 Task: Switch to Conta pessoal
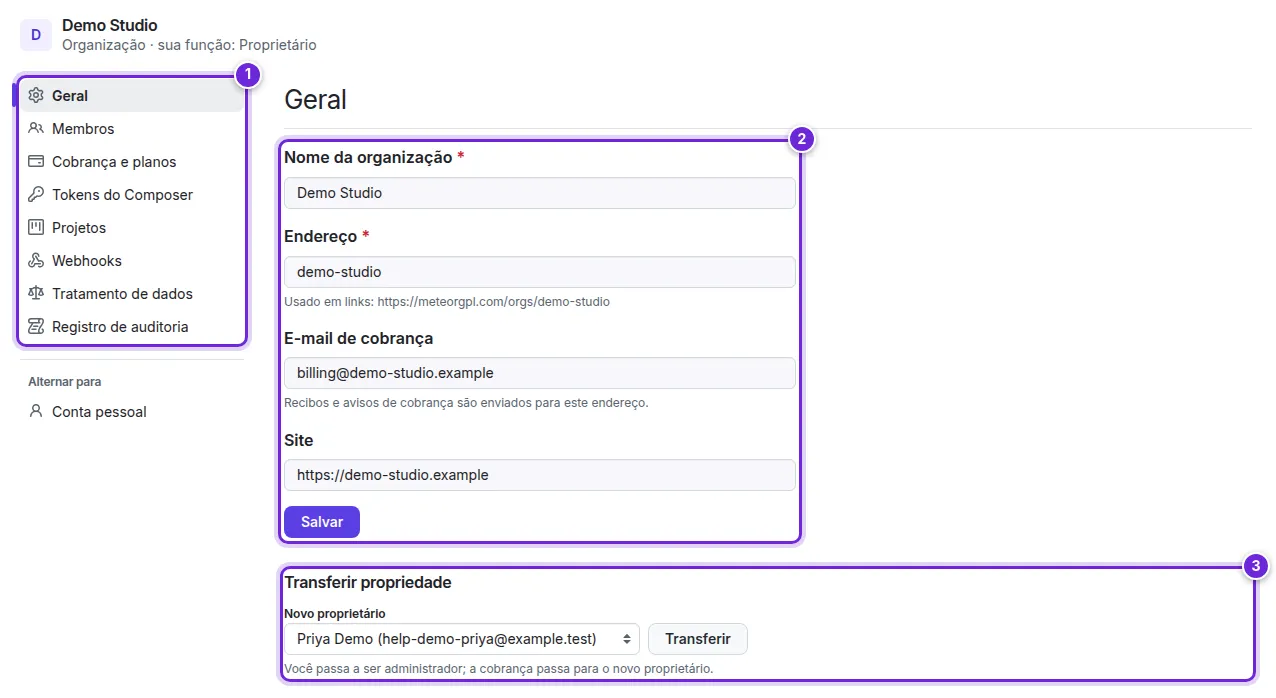click(132, 412)
